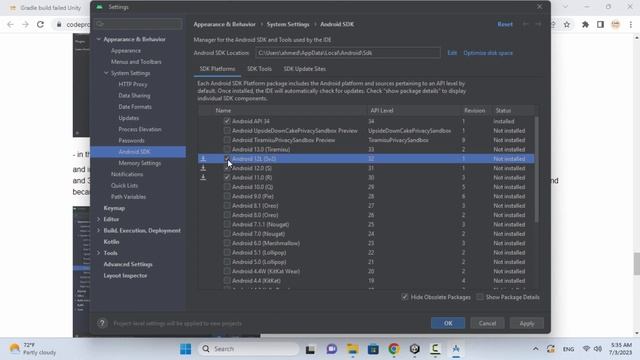Open the network Wi-Fi tray icon

(x=587, y=349)
